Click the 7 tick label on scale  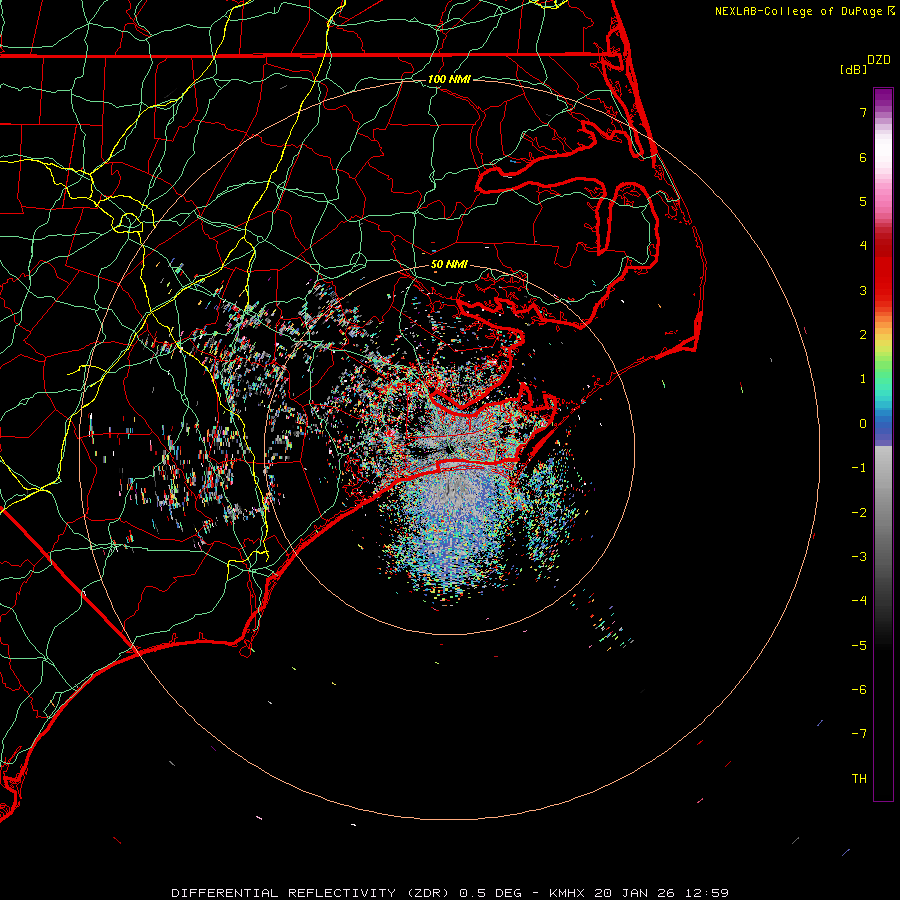863,112
